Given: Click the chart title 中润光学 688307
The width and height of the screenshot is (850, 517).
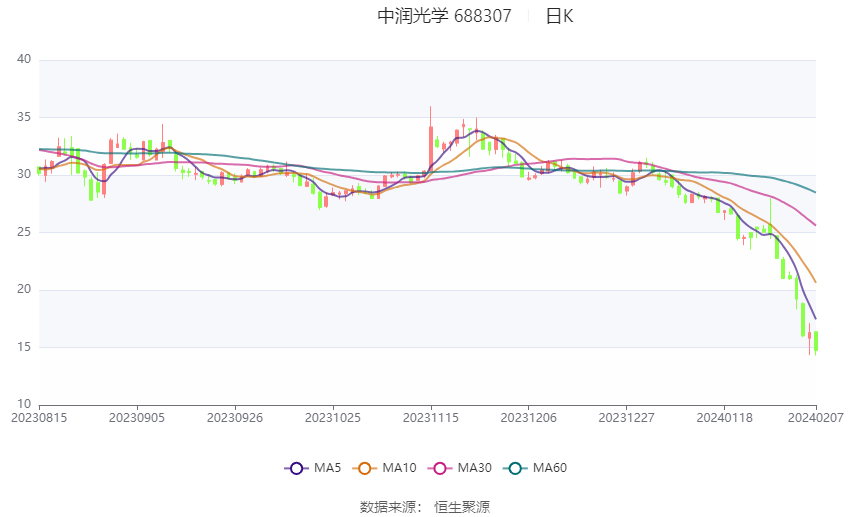Looking at the screenshot, I should [445, 16].
